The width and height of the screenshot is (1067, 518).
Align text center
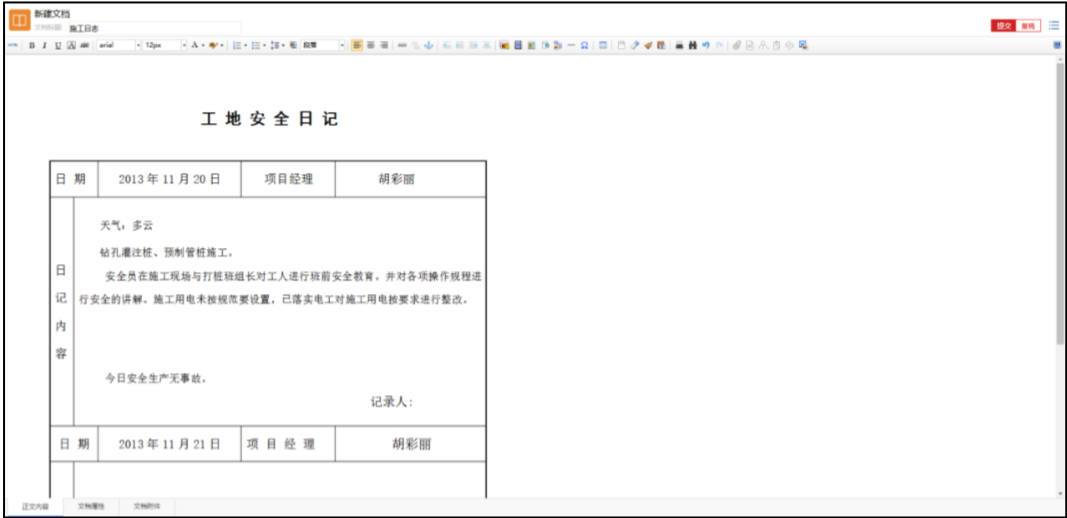(x=371, y=46)
